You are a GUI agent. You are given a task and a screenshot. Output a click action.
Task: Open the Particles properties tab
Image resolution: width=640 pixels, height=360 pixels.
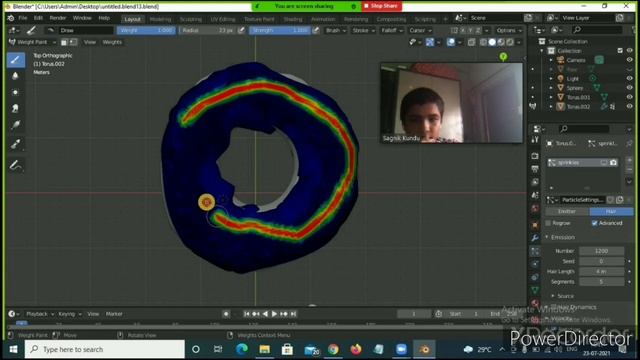[x=535, y=251]
